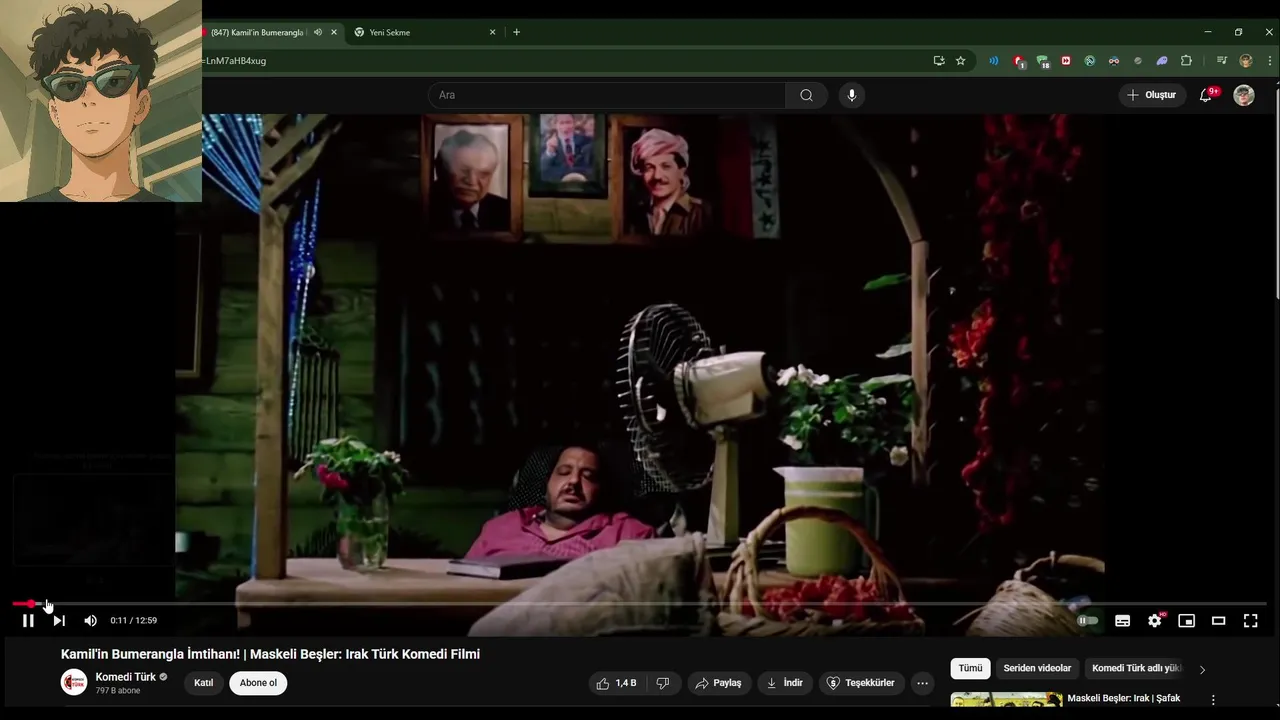Toggle subtitles in the video player
Image resolution: width=1280 pixels, height=720 pixels.
pos(1122,621)
